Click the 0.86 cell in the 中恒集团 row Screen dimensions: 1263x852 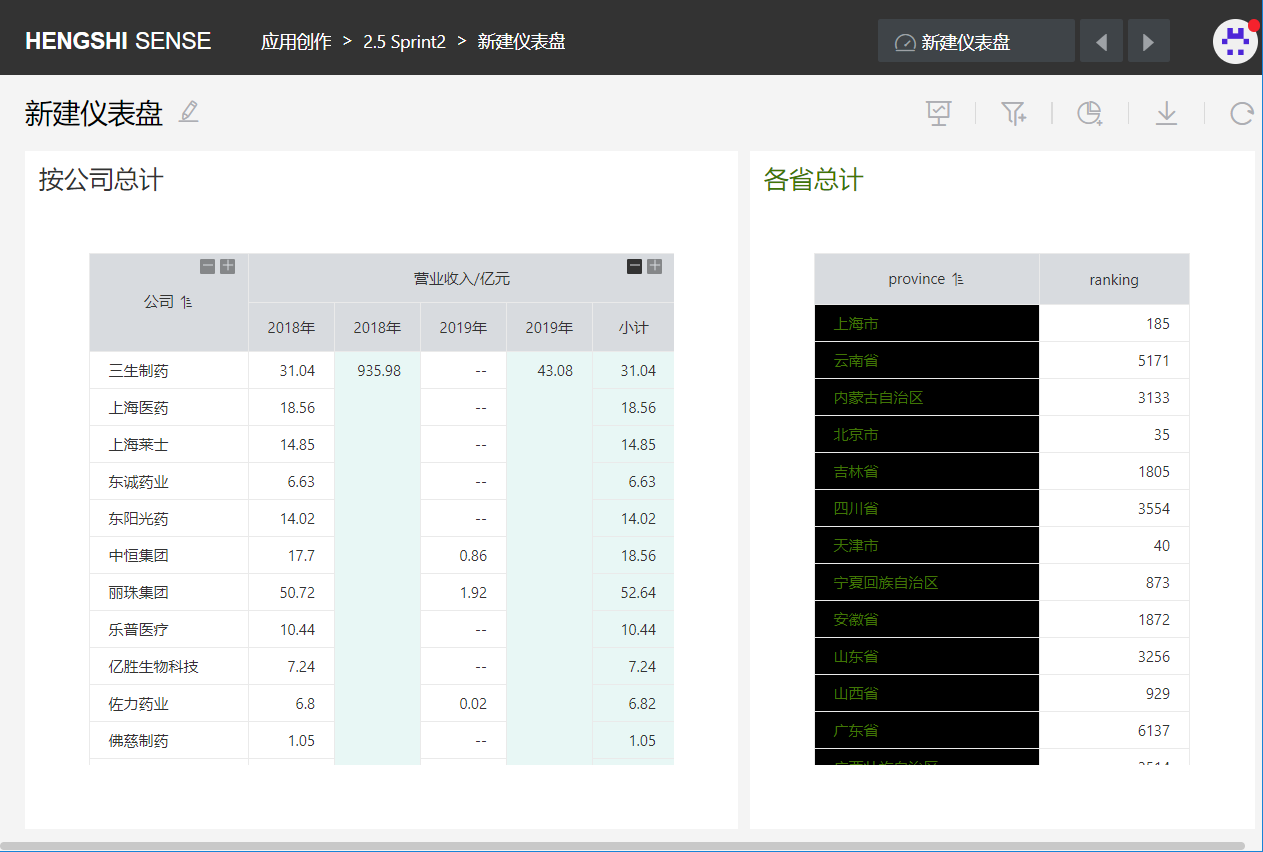[x=464, y=555]
